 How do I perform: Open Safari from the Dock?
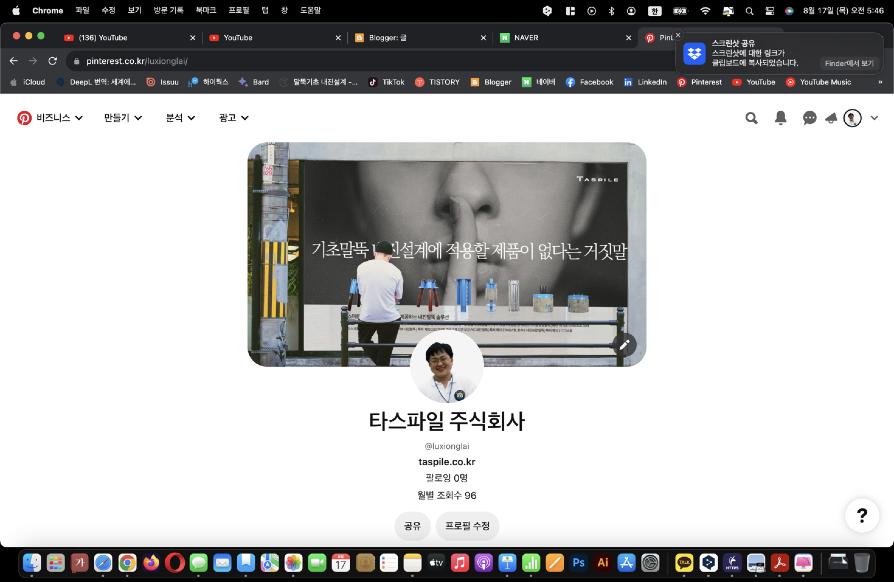pos(103,563)
